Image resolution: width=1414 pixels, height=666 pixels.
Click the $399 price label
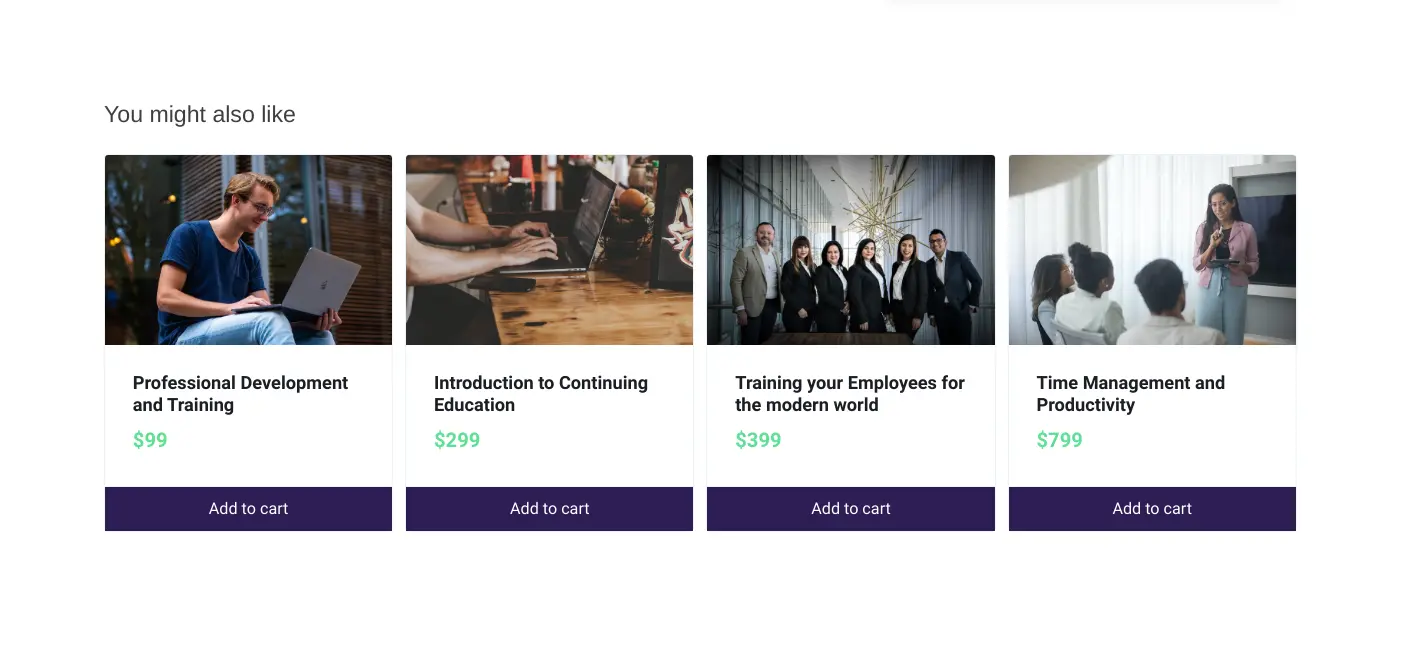[x=758, y=440]
